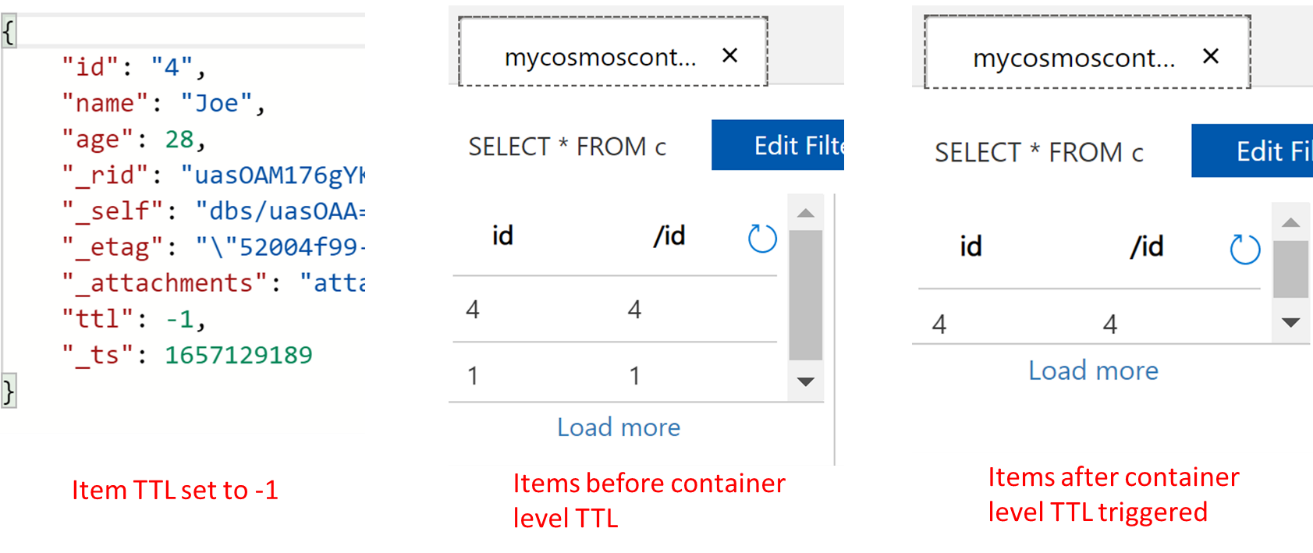Image resolution: width=1313 pixels, height=553 pixels.
Task: Open item with id 4 in left list
Action: [x=615, y=309]
